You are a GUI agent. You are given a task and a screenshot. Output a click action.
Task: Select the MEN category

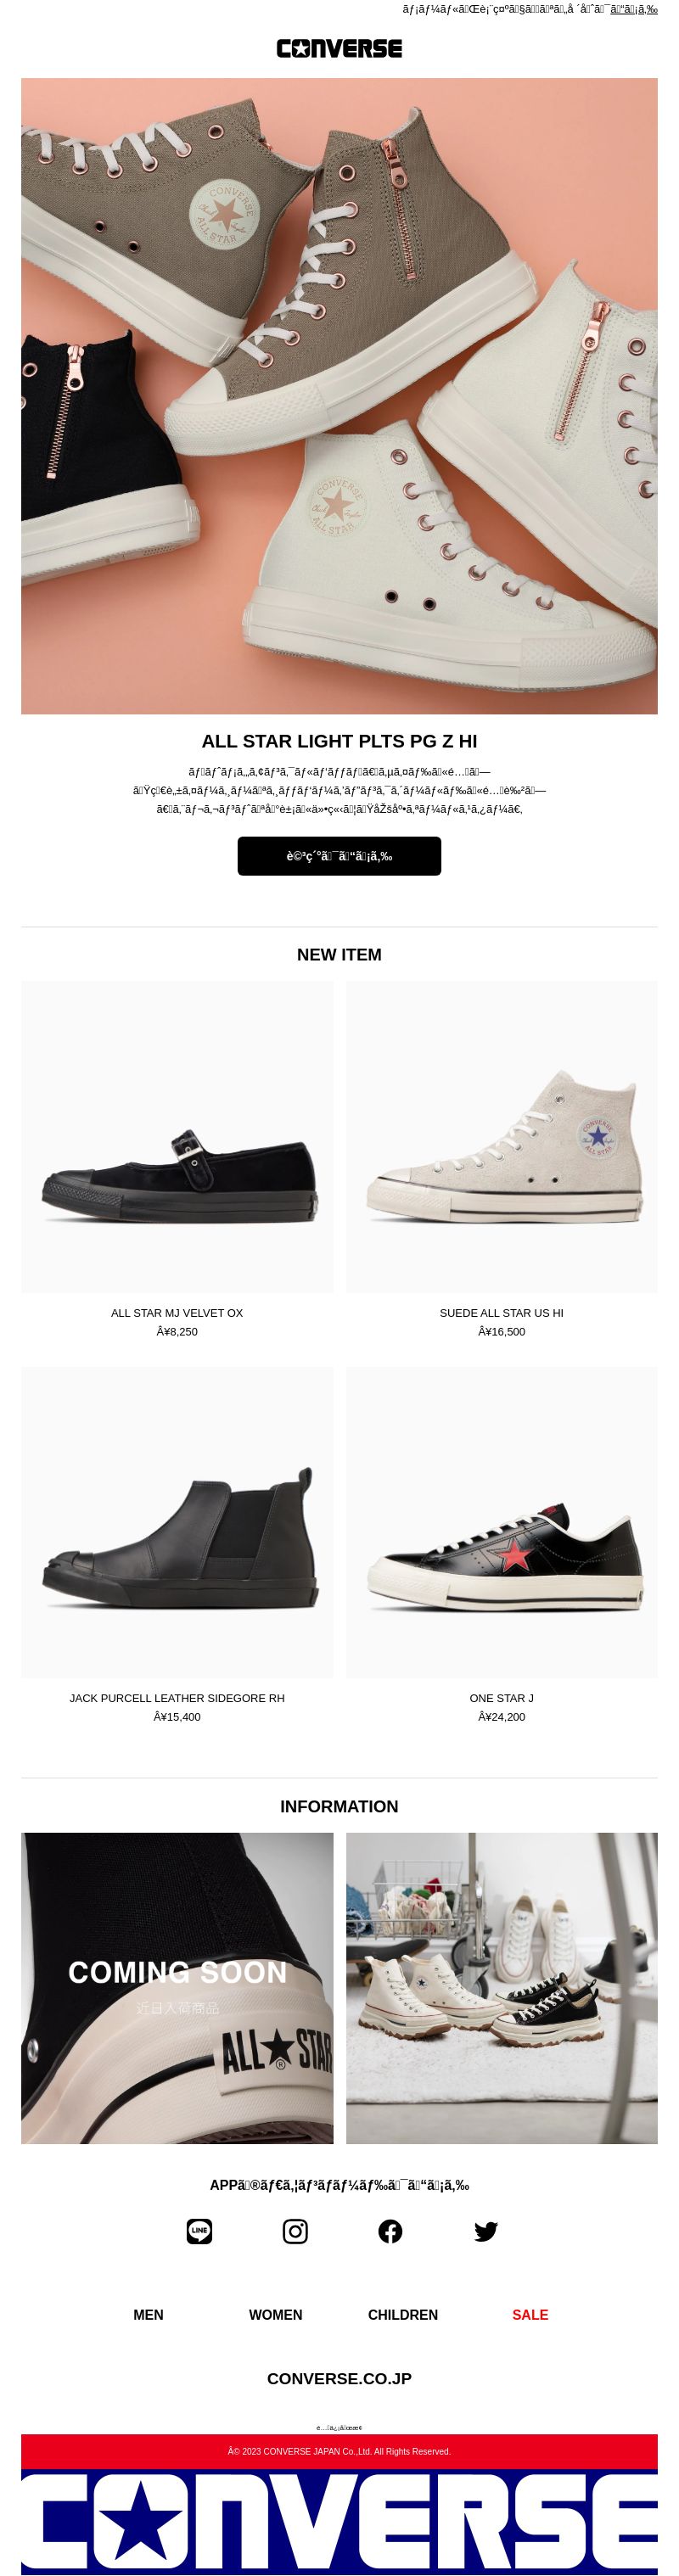click(x=148, y=2314)
